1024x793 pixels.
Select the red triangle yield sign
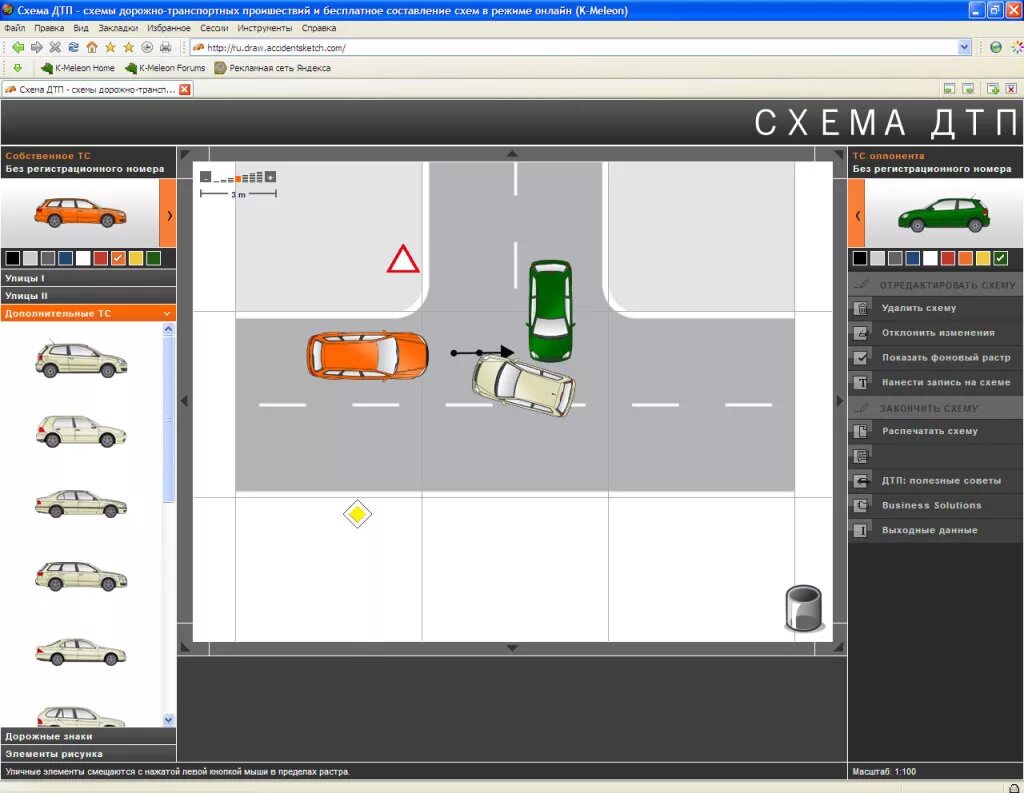point(403,259)
